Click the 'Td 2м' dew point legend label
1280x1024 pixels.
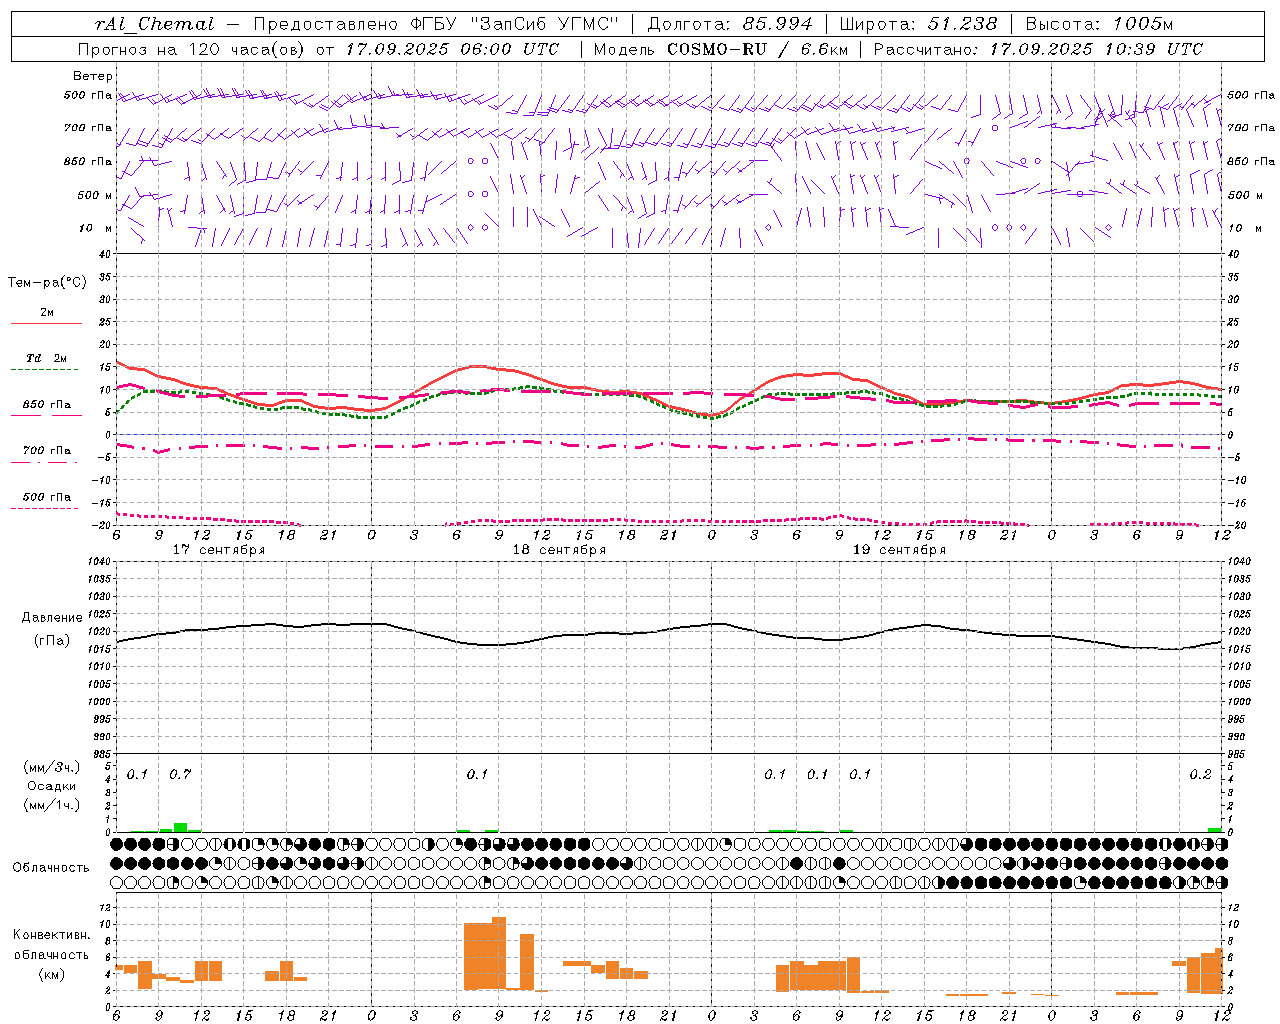click(x=47, y=358)
